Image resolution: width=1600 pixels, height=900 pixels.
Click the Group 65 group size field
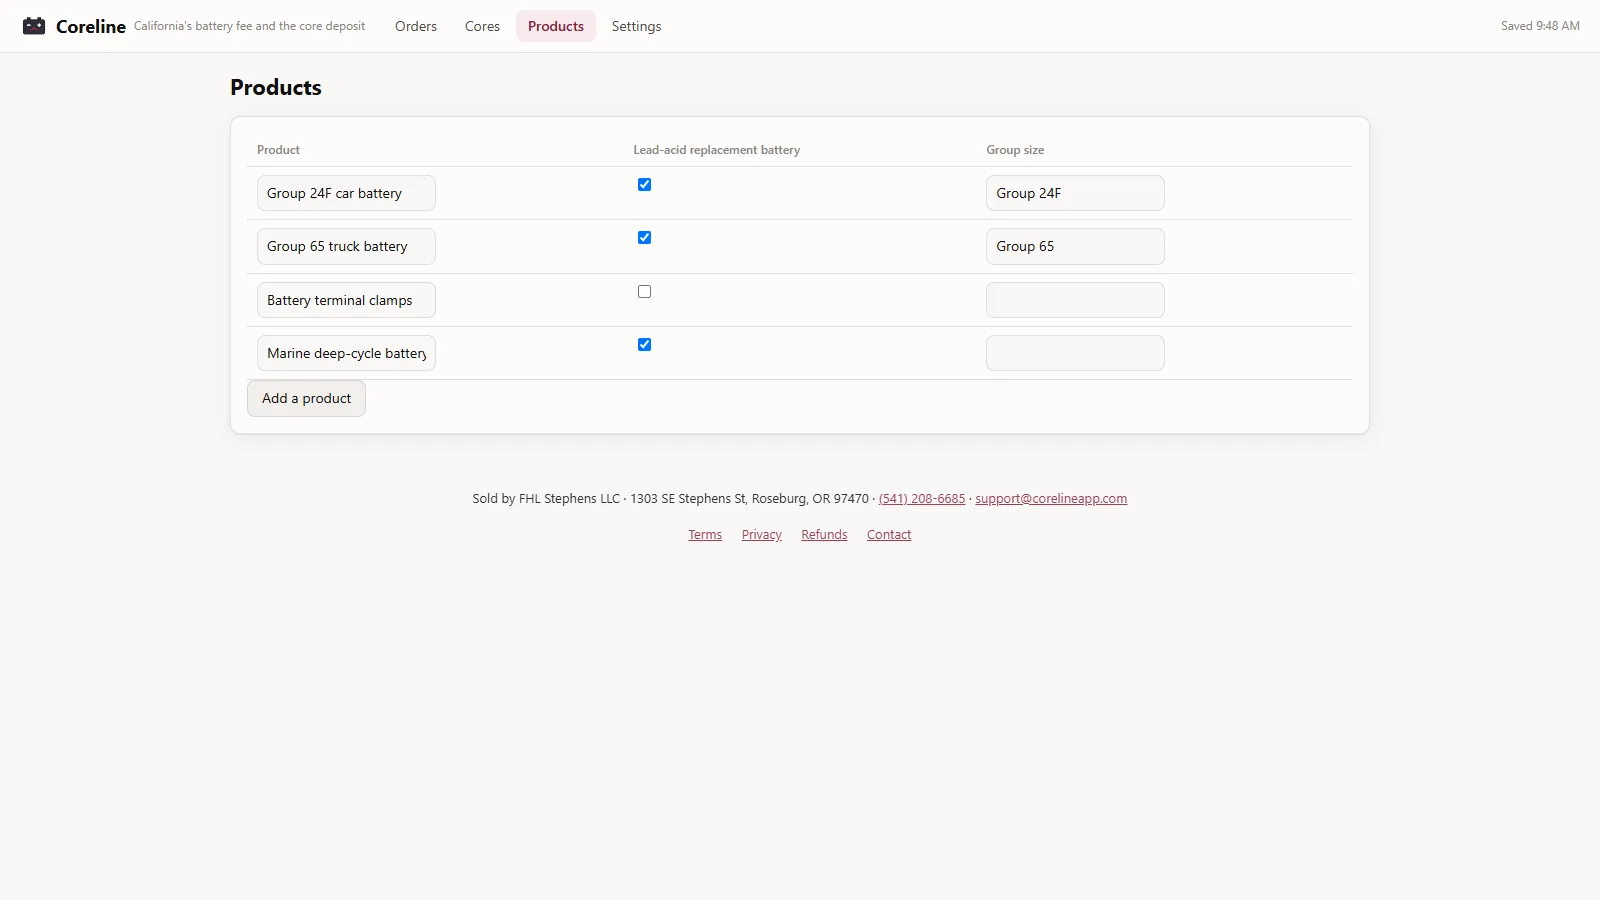1075,246
